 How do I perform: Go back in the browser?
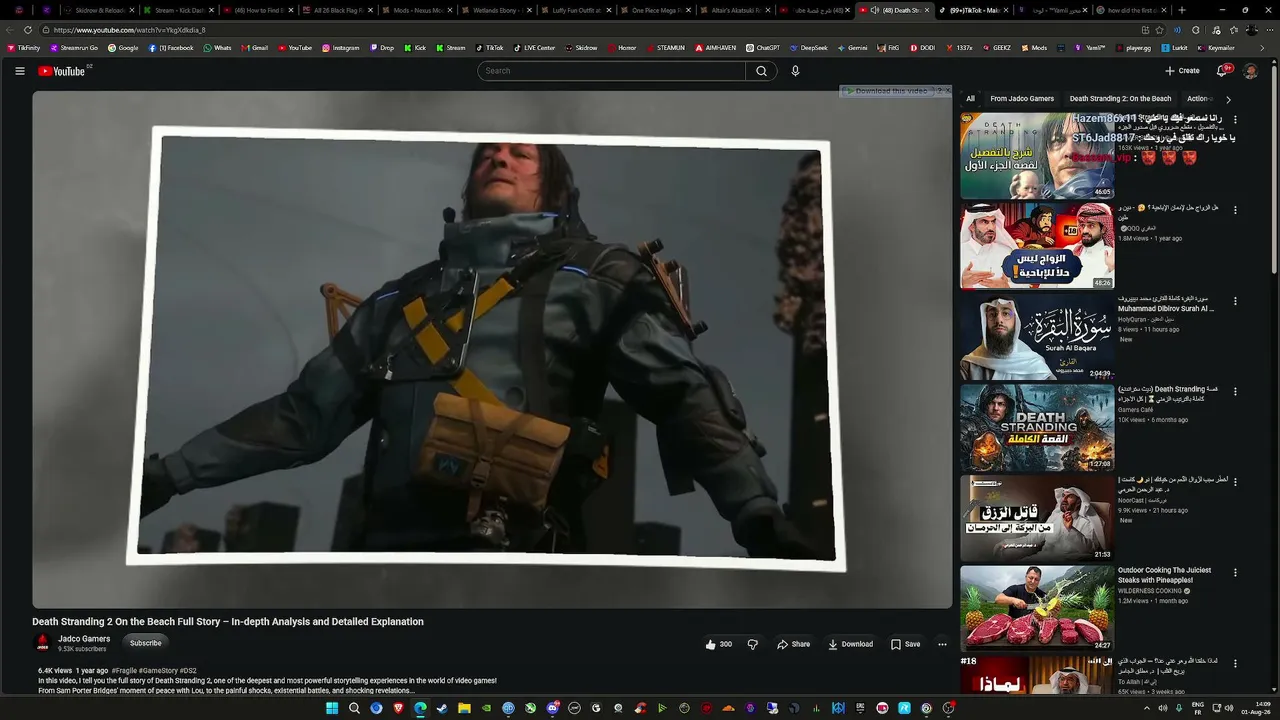[9, 30]
